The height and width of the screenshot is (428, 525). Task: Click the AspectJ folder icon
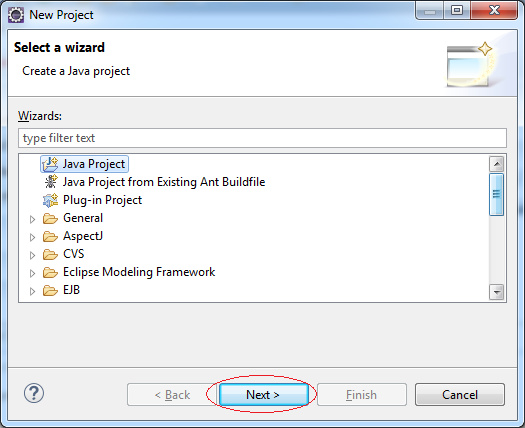(x=50, y=236)
